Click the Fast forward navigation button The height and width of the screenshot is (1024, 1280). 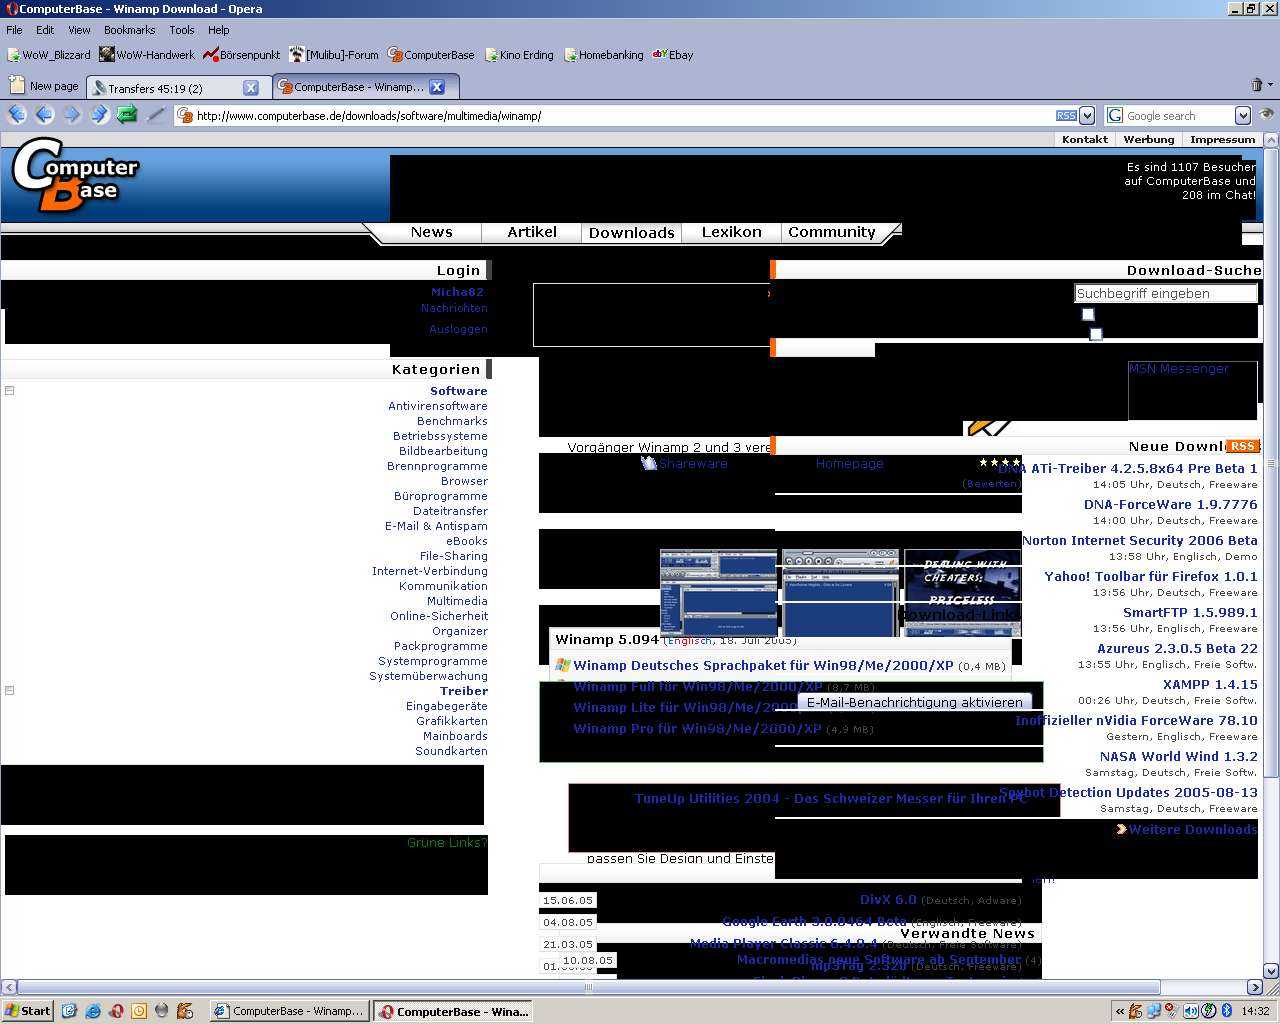coord(99,115)
